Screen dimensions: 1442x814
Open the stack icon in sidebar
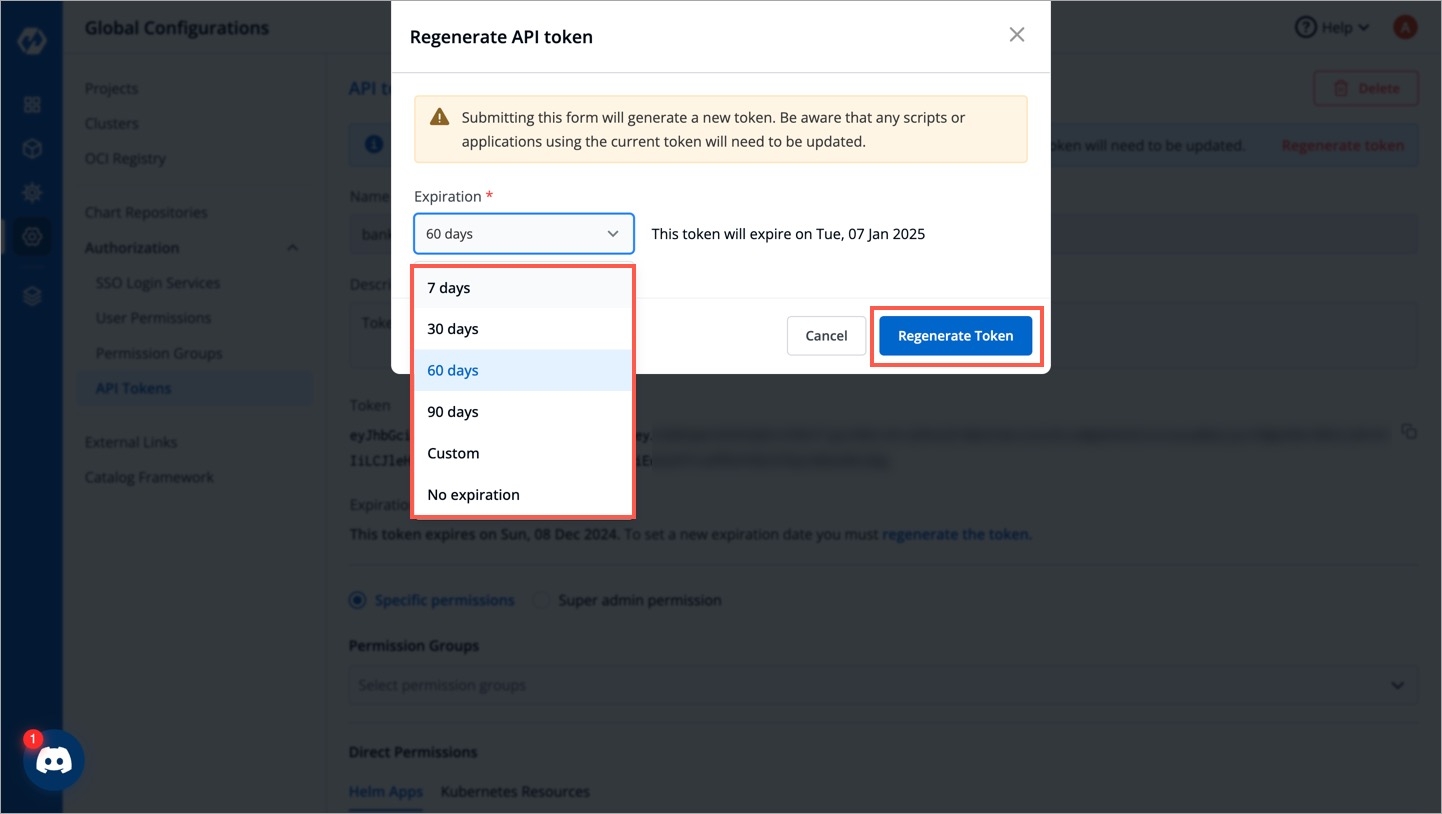pyautogui.click(x=32, y=296)
